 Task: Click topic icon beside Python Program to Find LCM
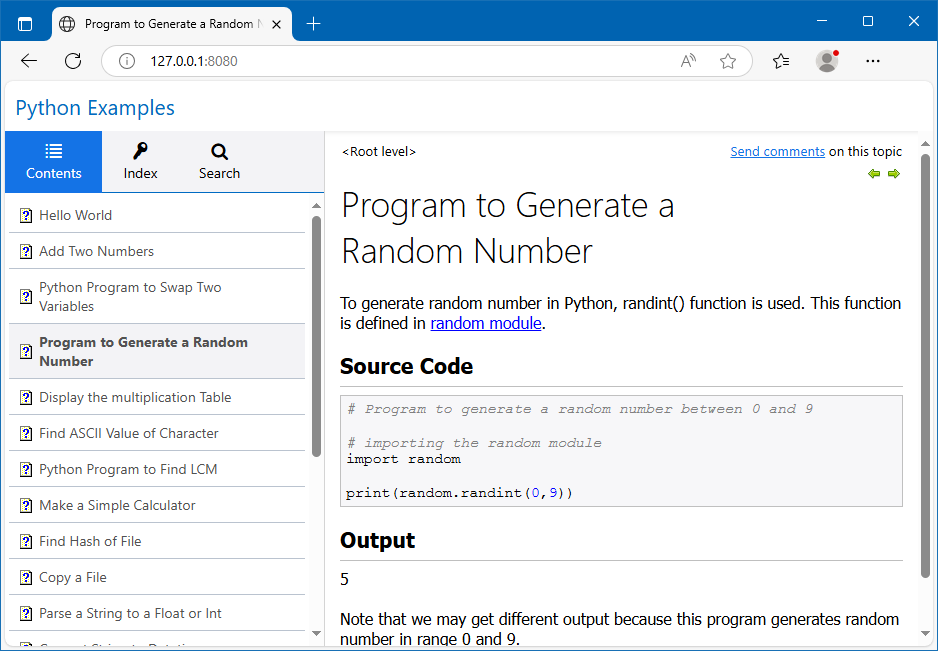(26, 470)
